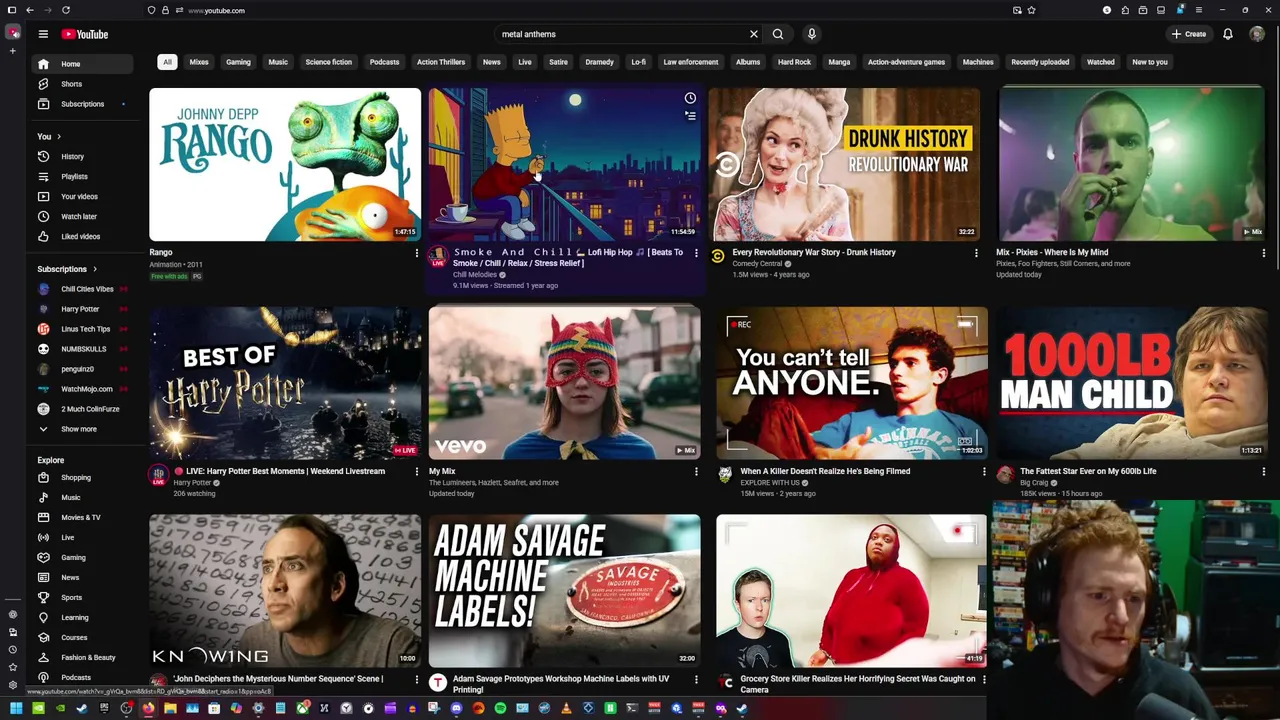The height and width of the screenshot is (720, 1280).
Task: Open The Fattest Star Ever video title
Action: [x=1088, y=471]
